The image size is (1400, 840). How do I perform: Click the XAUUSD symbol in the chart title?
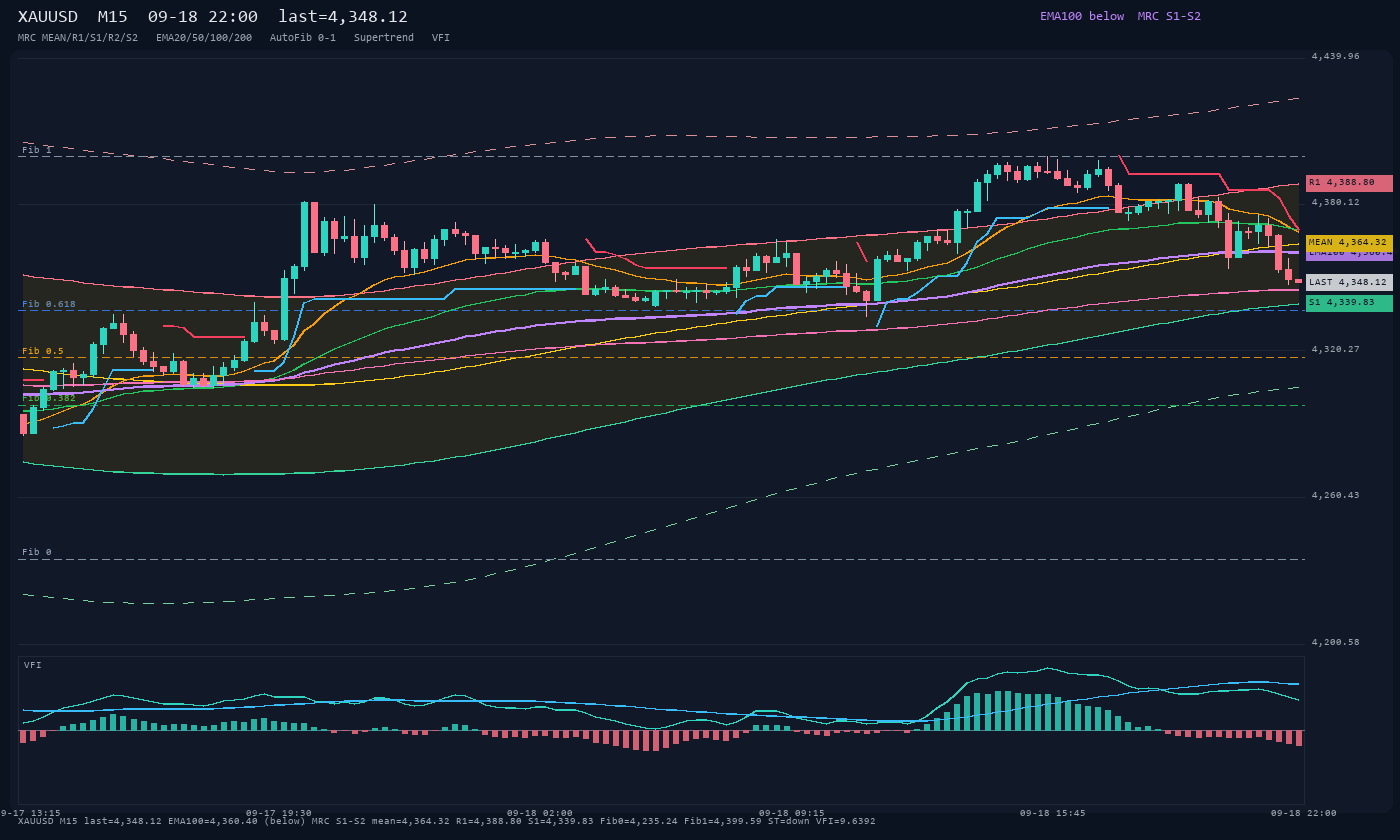tap(48, 17)
